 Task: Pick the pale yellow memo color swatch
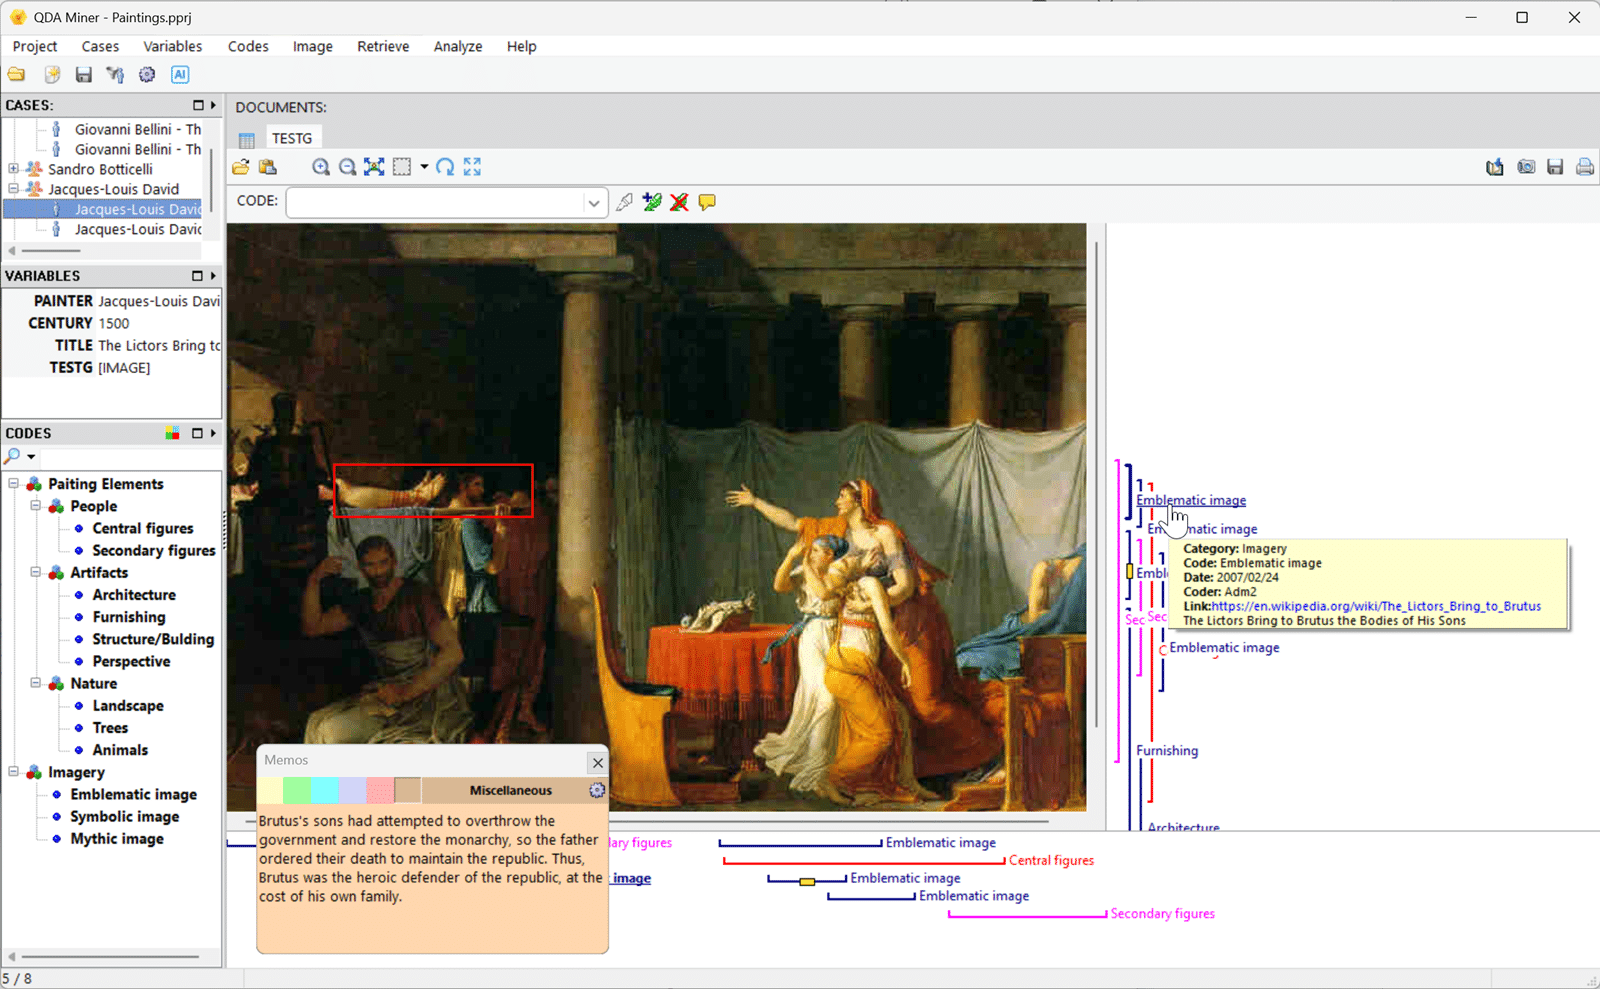coord(271,791)
